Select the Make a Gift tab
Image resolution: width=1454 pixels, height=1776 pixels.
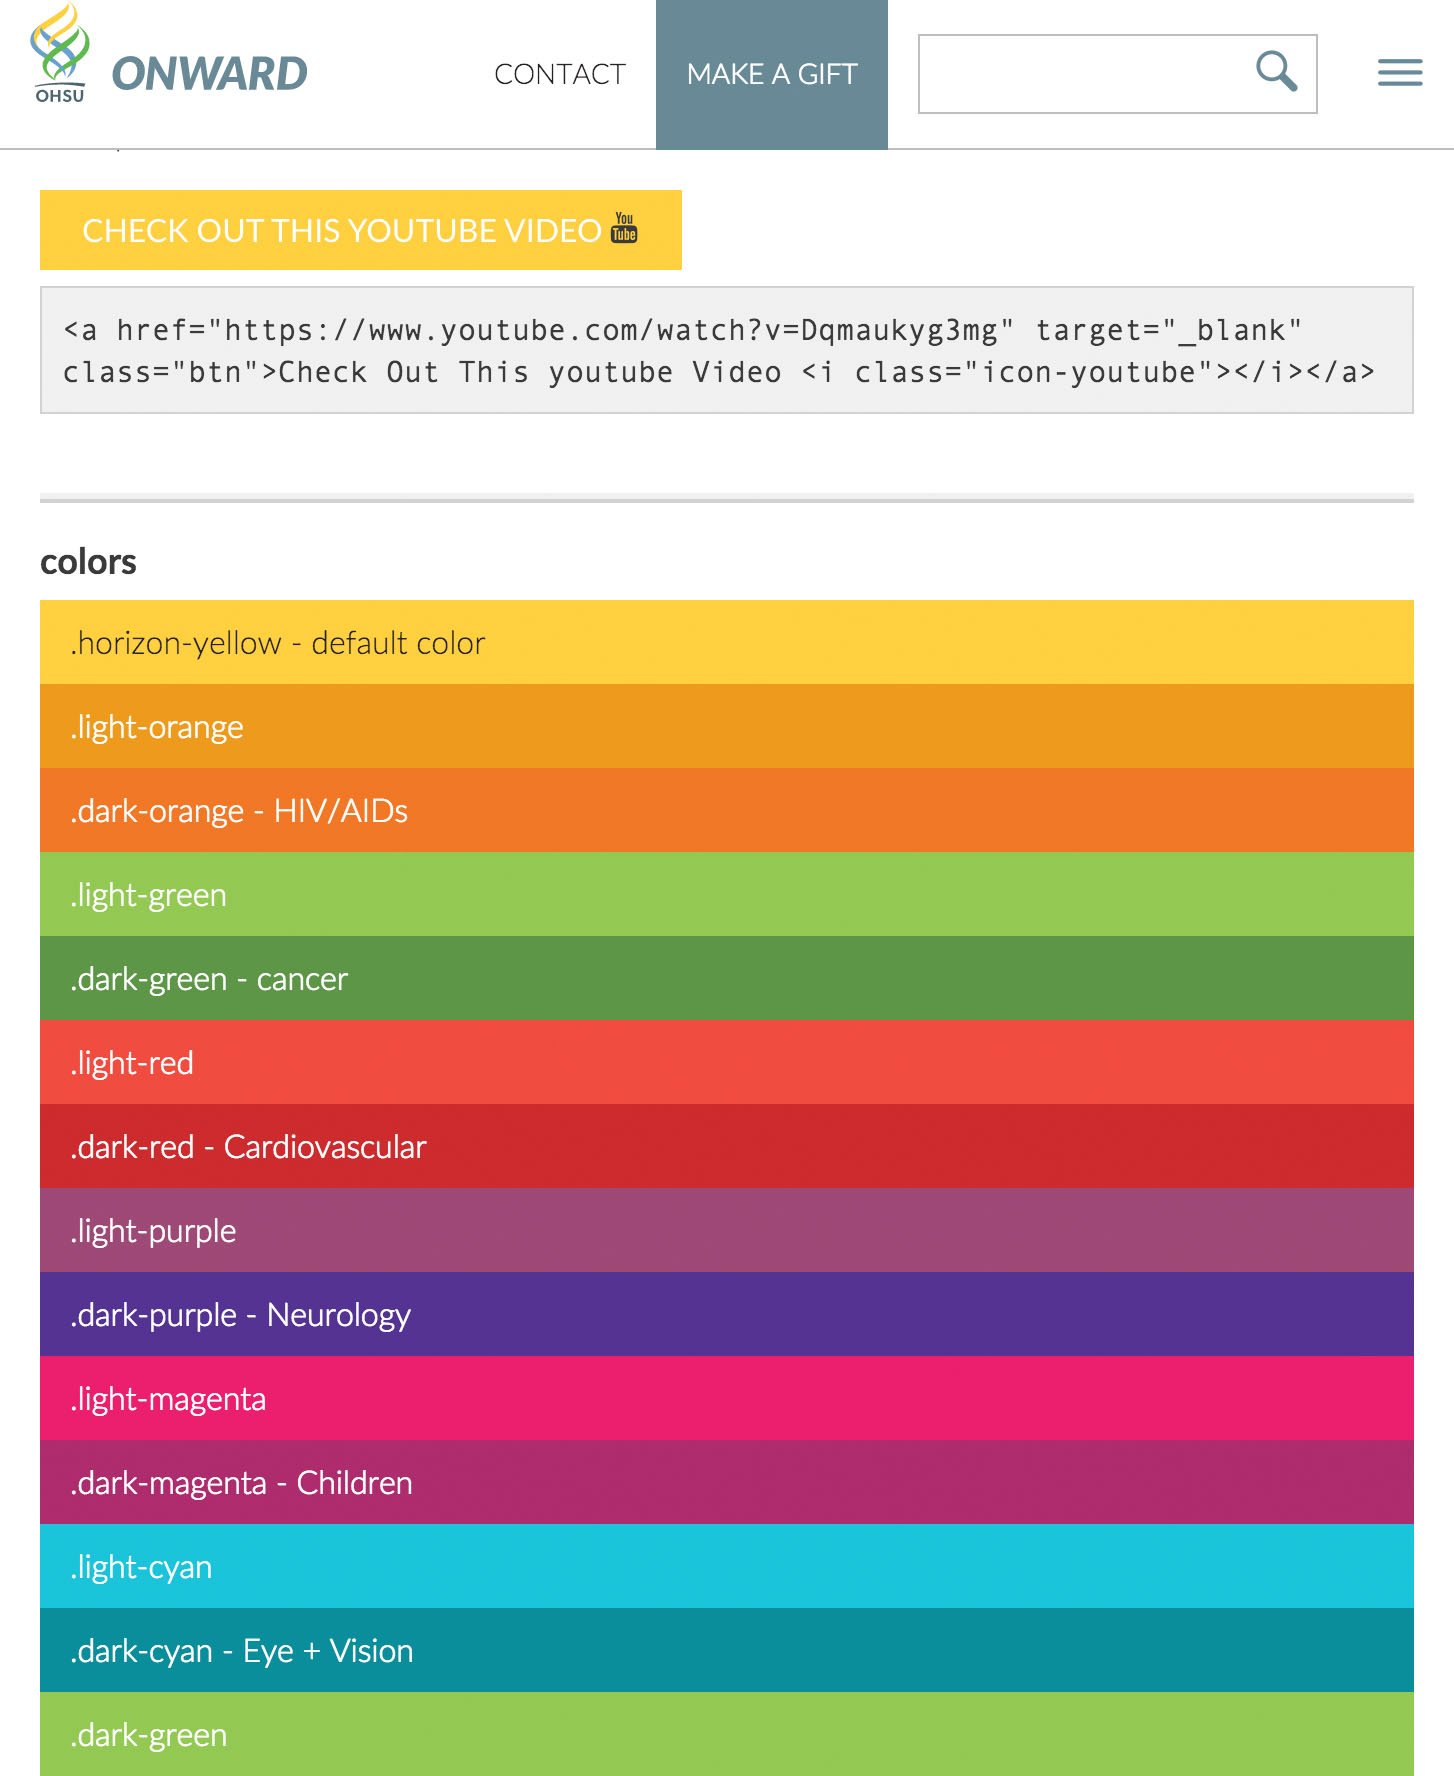[771, 74]
